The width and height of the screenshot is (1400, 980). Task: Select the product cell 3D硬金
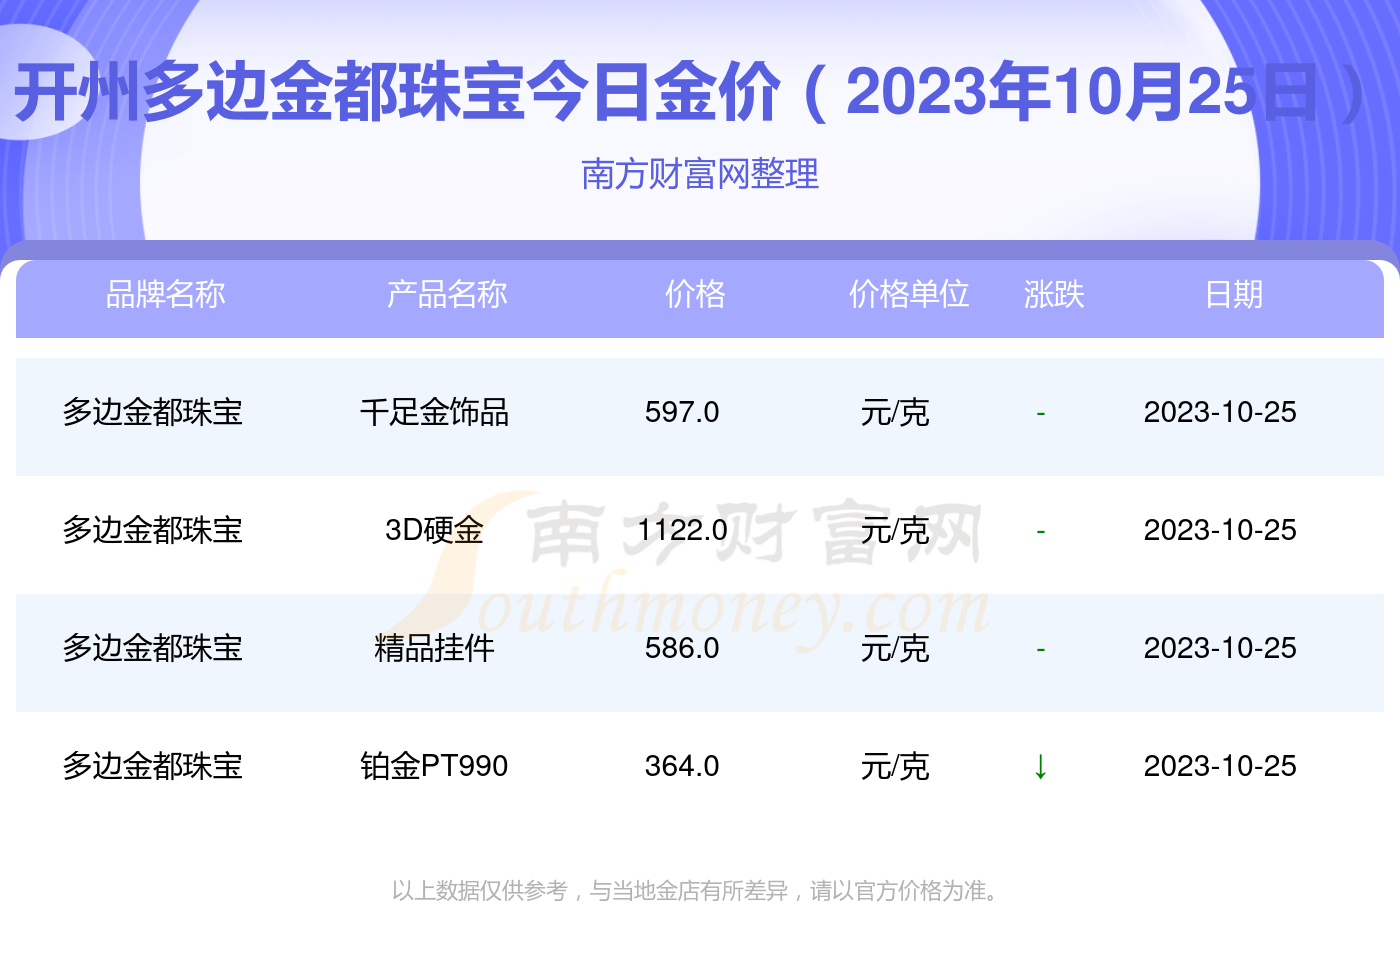pos(434,530)
